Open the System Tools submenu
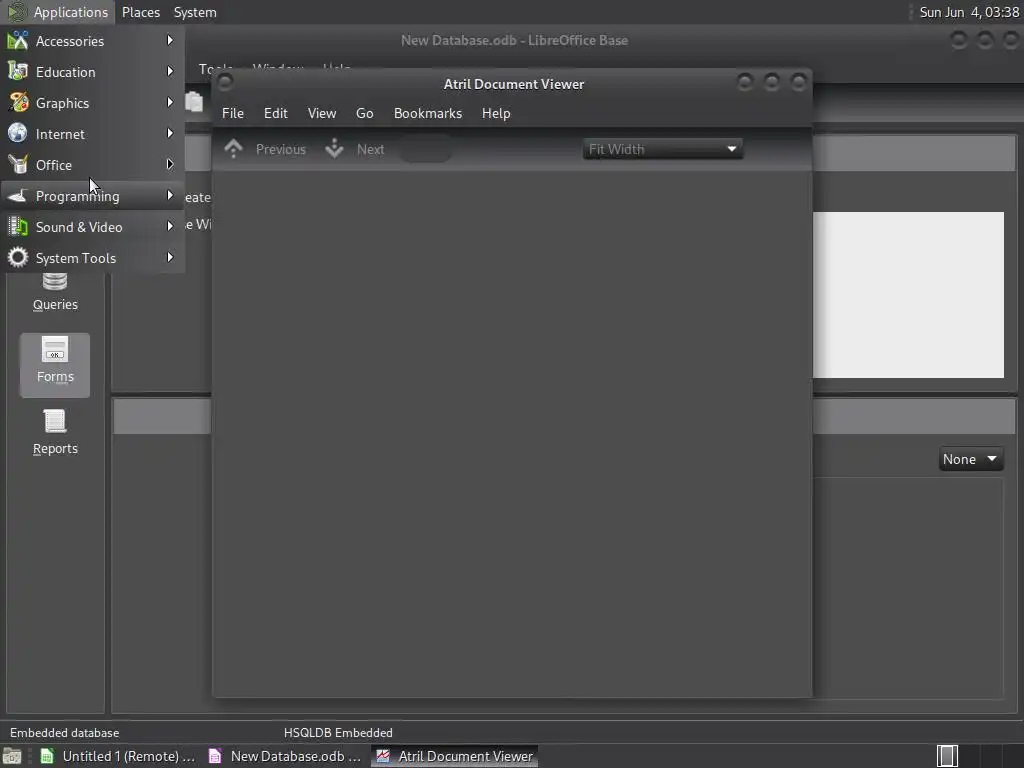The image size is (1024, 768). [92, 258]
